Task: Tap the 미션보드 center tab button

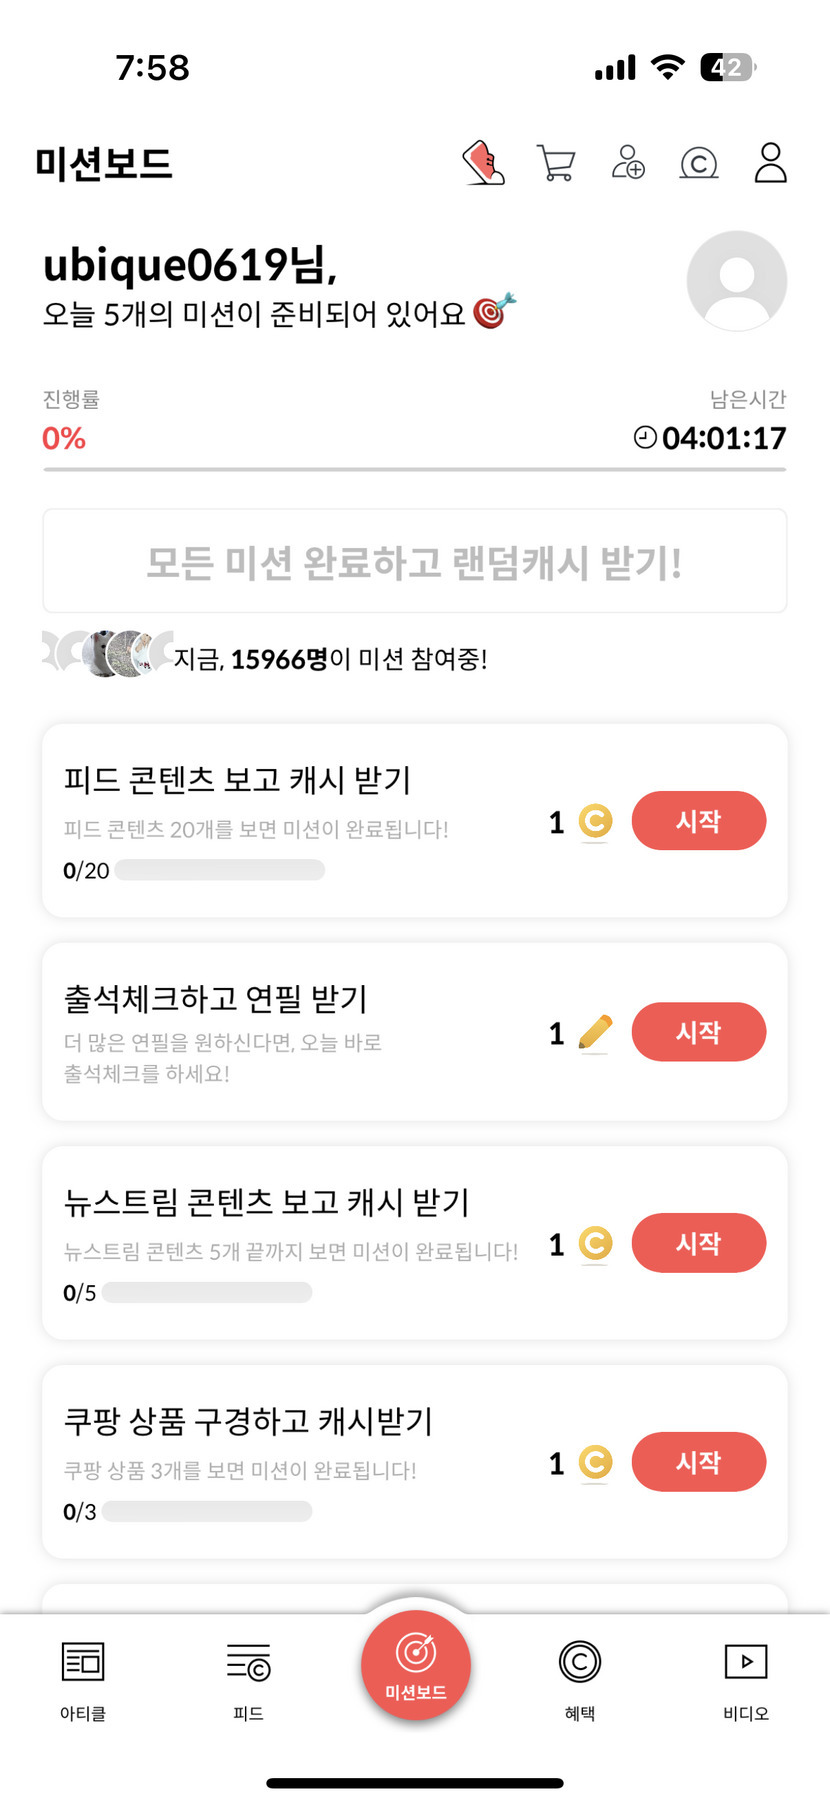Action: tap(415, 1665)
